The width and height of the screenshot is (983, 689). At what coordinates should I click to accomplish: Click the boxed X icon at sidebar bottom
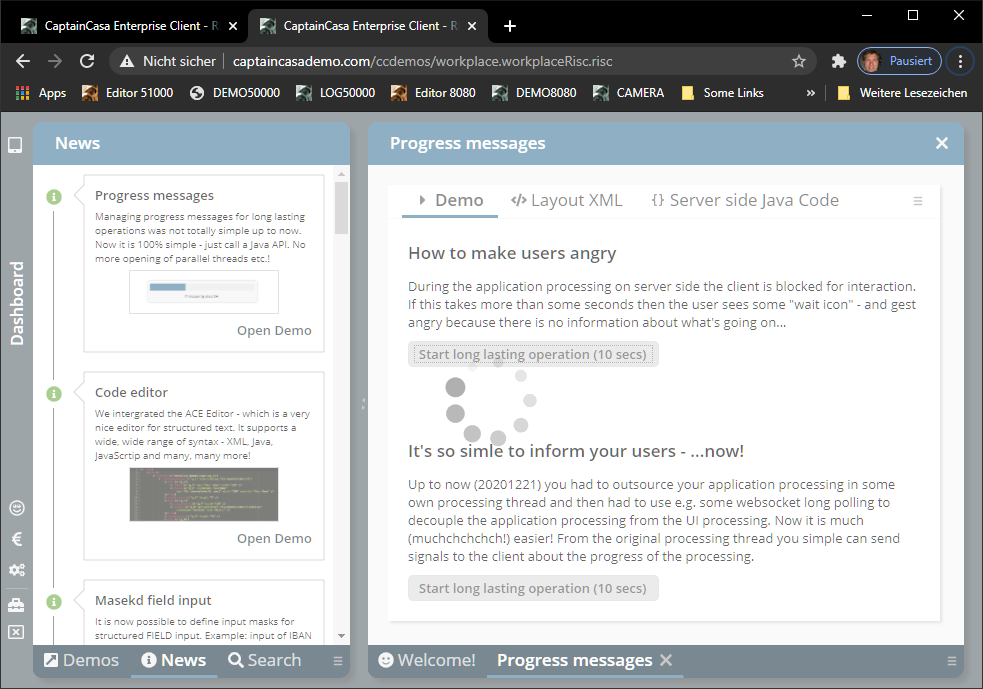coord(15,631)
